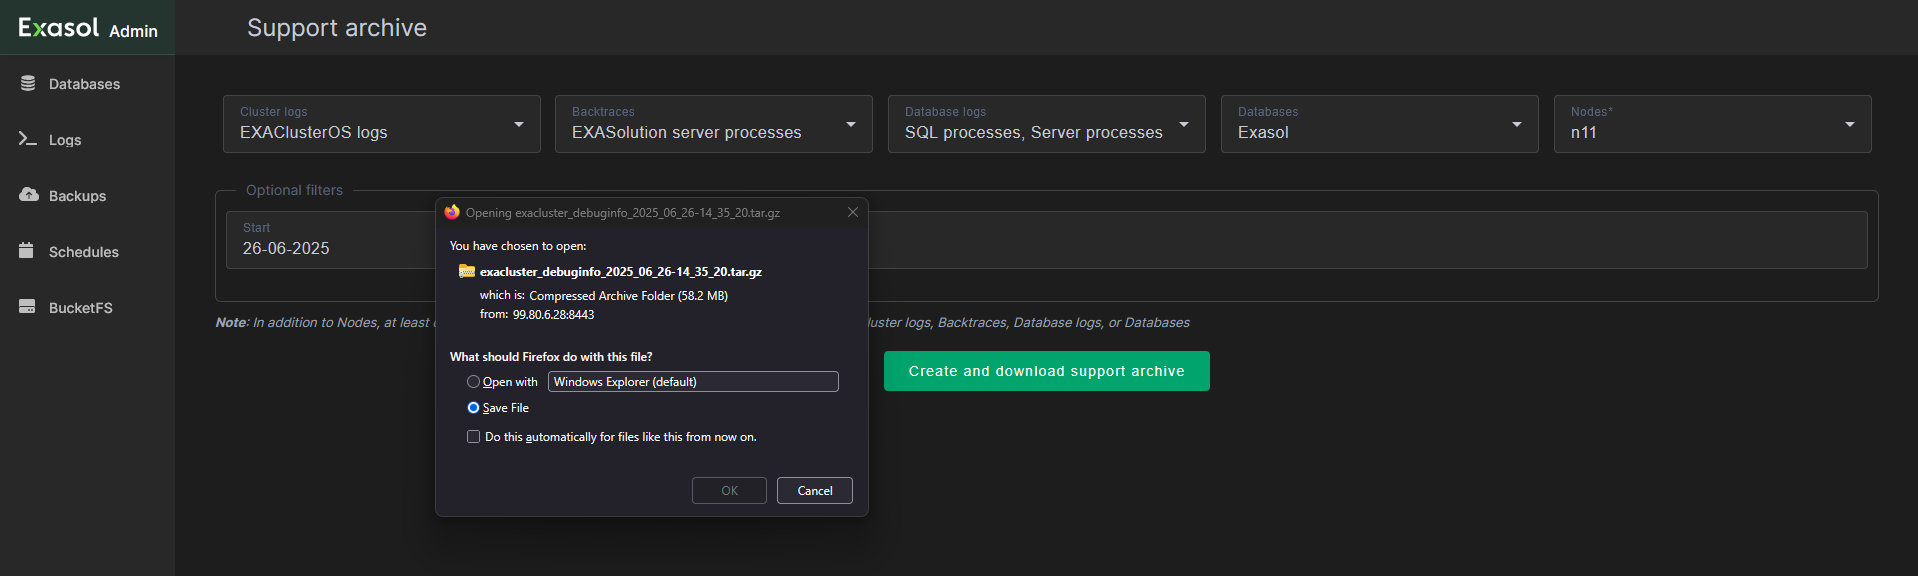
Task: Click the archive folder icon beside the filename
Action: tap(467, 271)
